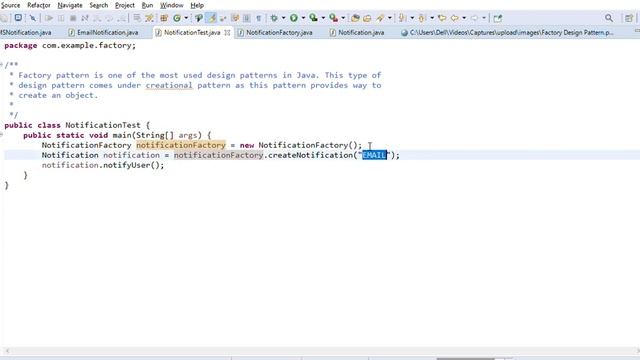Open the Refactor menu

(39, 5)
